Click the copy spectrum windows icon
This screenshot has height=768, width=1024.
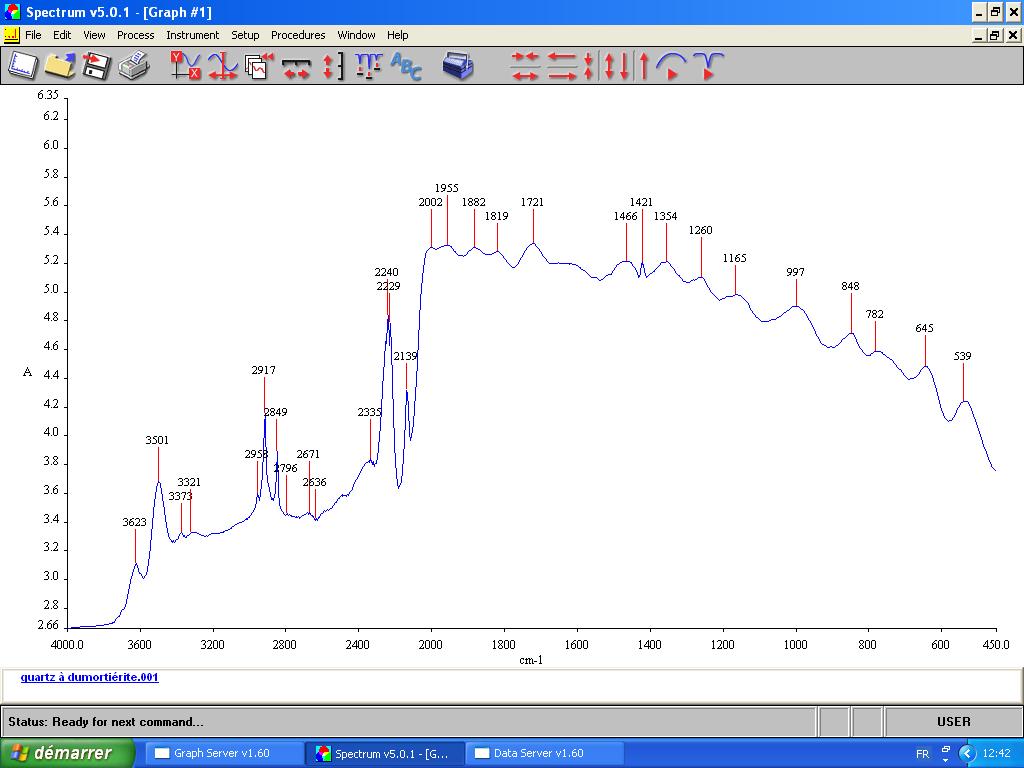[x=259, y=66]
